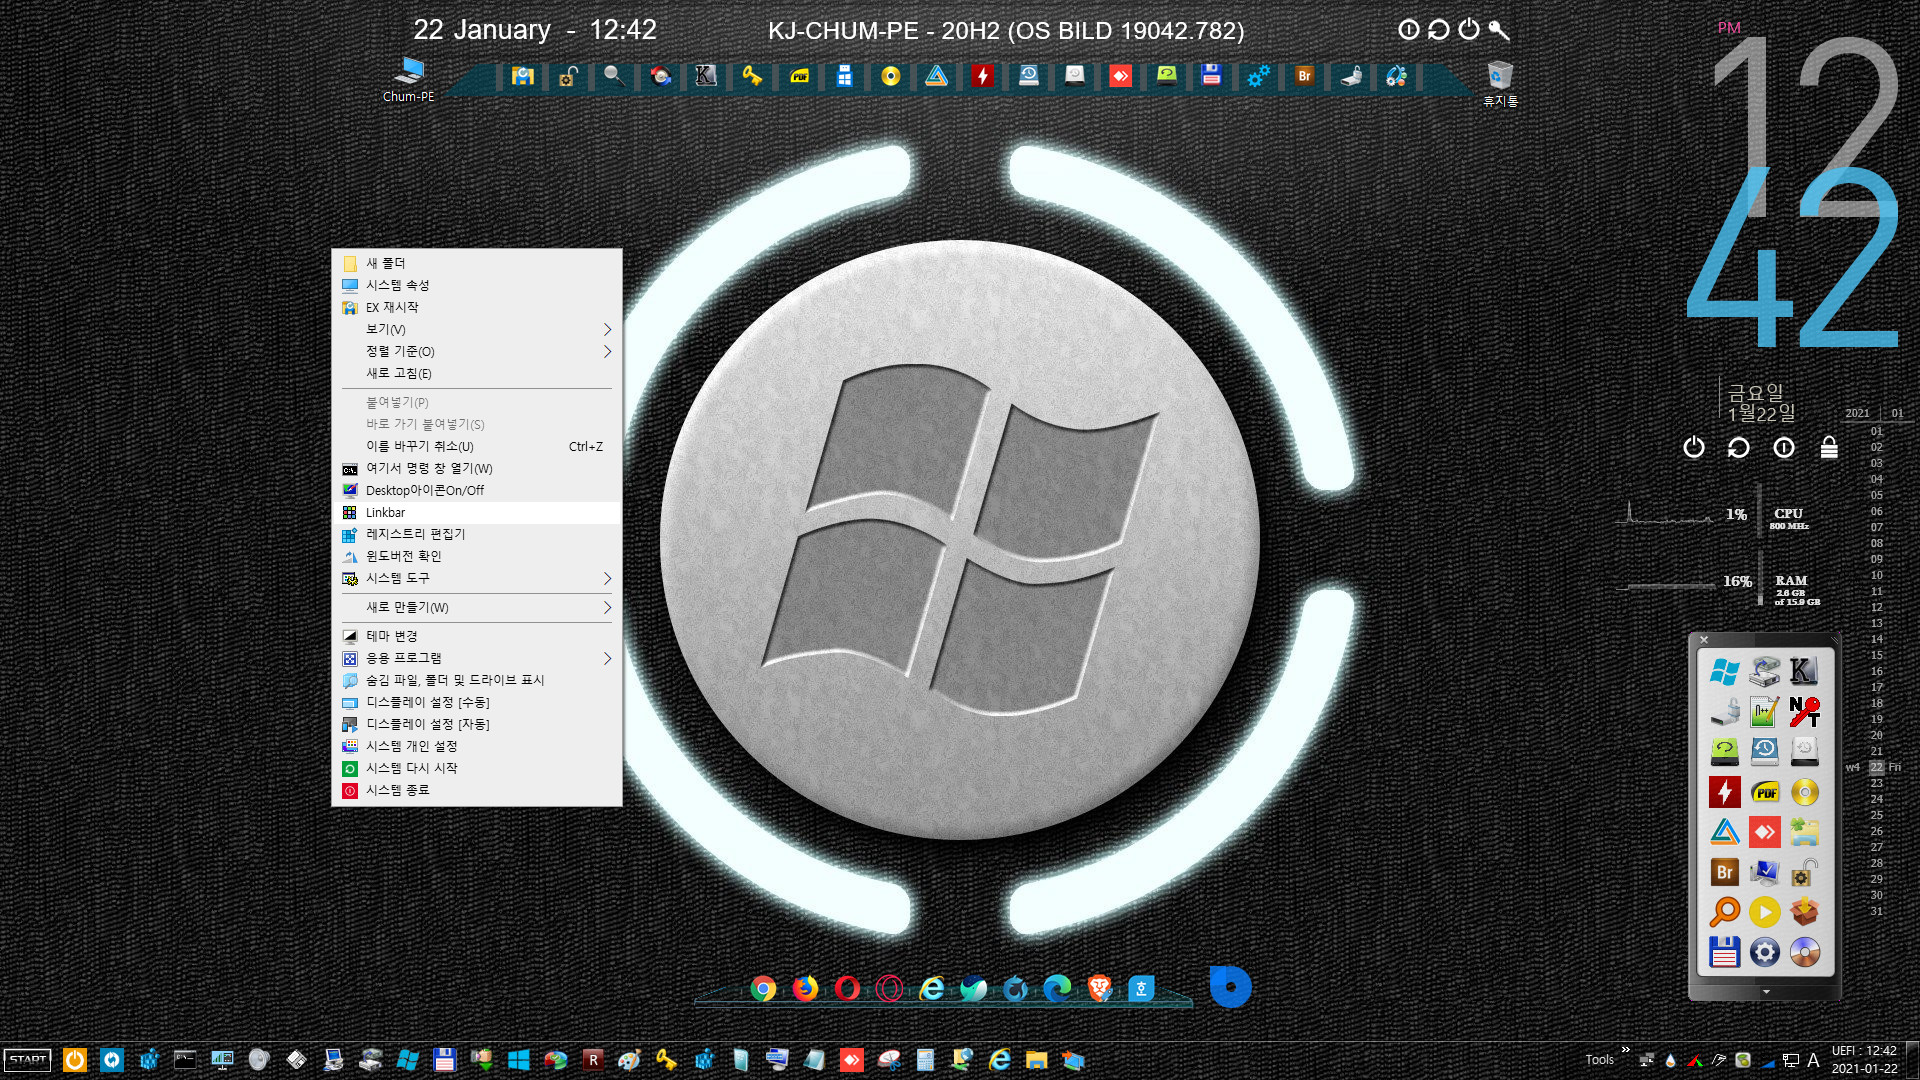Launch the PDF reader icon in the top dock
Image resolution: width=1920 pixels, height=1080 pixels.
pos(799,76)
